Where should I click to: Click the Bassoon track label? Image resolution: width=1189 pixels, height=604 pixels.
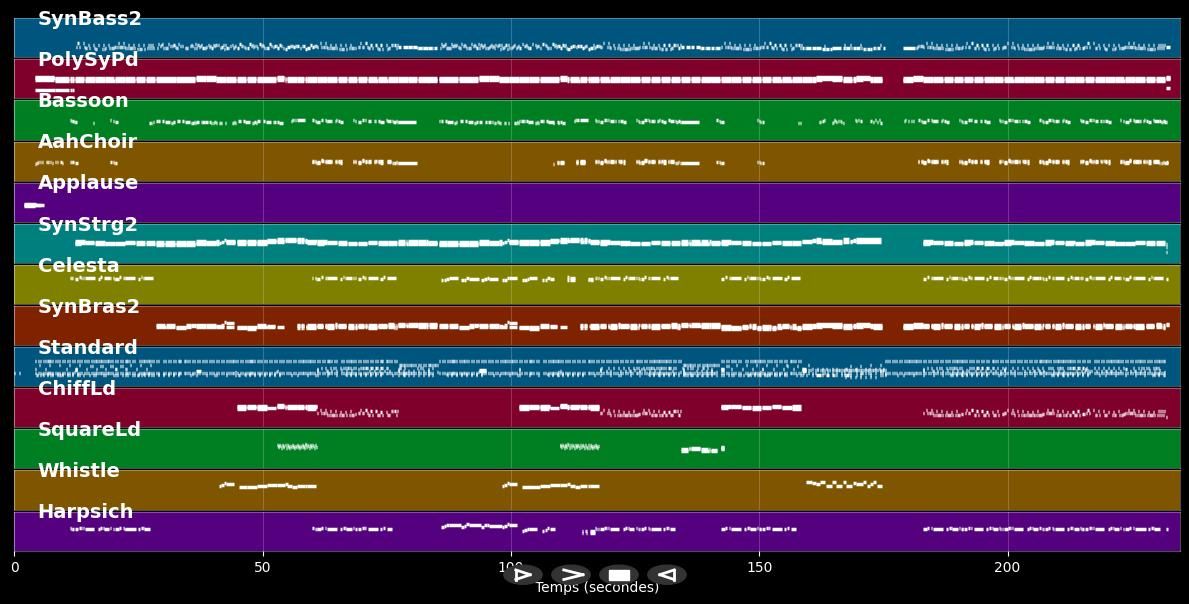tap(83, 101)
